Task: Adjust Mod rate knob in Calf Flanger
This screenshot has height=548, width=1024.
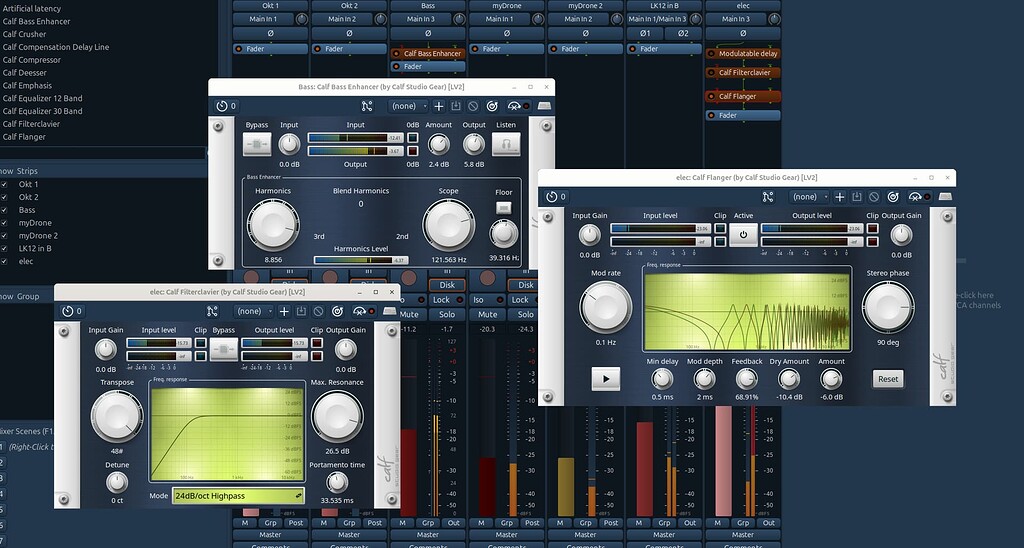Action: click(x=605, y=308)
